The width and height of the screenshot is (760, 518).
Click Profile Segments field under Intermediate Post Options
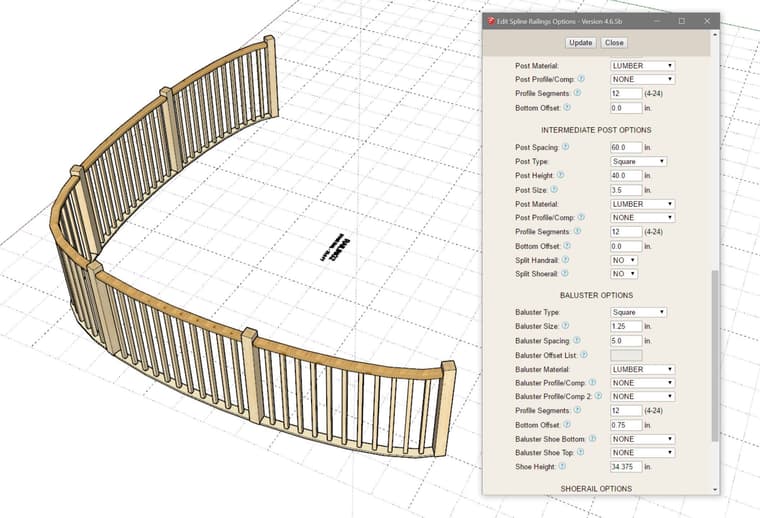click(626, 232)
